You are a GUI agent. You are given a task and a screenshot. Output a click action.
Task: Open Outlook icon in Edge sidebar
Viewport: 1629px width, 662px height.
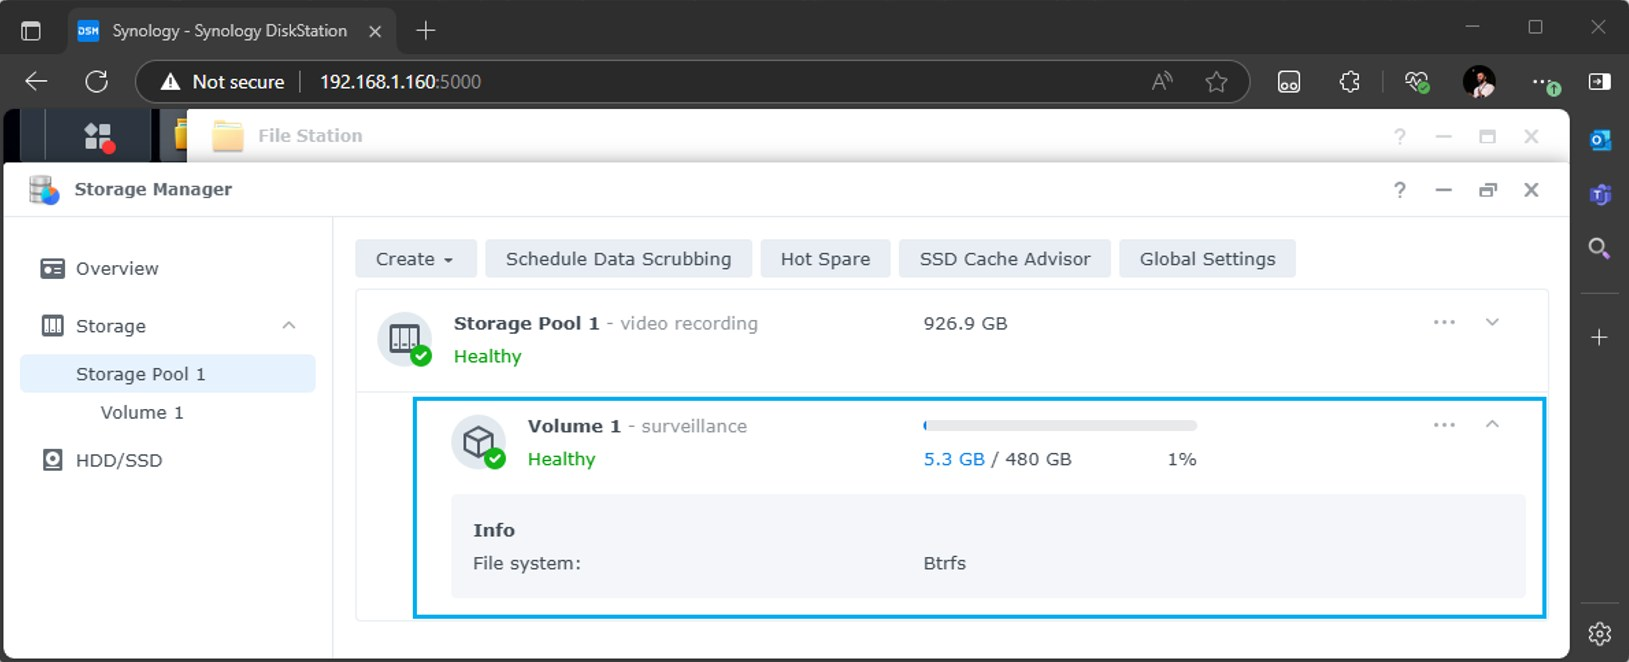(x=1599, y=140)
